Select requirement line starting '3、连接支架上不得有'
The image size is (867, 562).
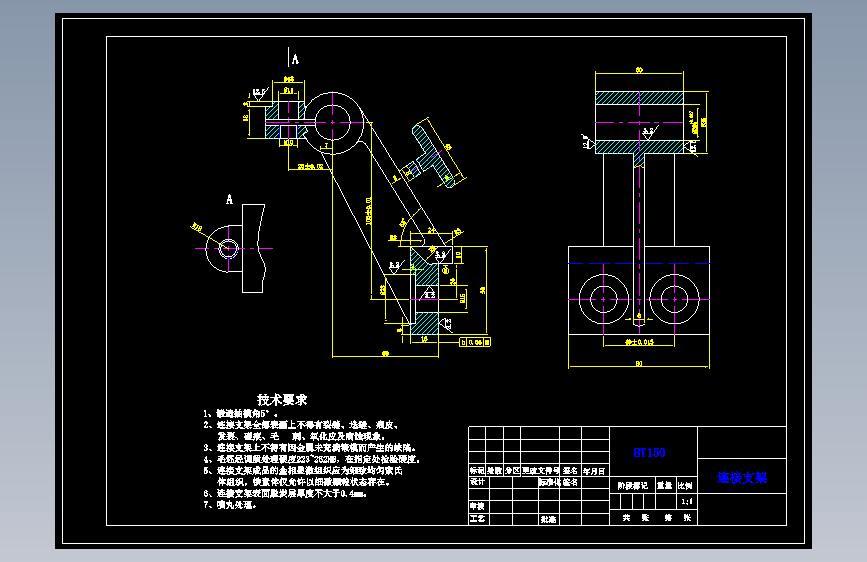309,447
